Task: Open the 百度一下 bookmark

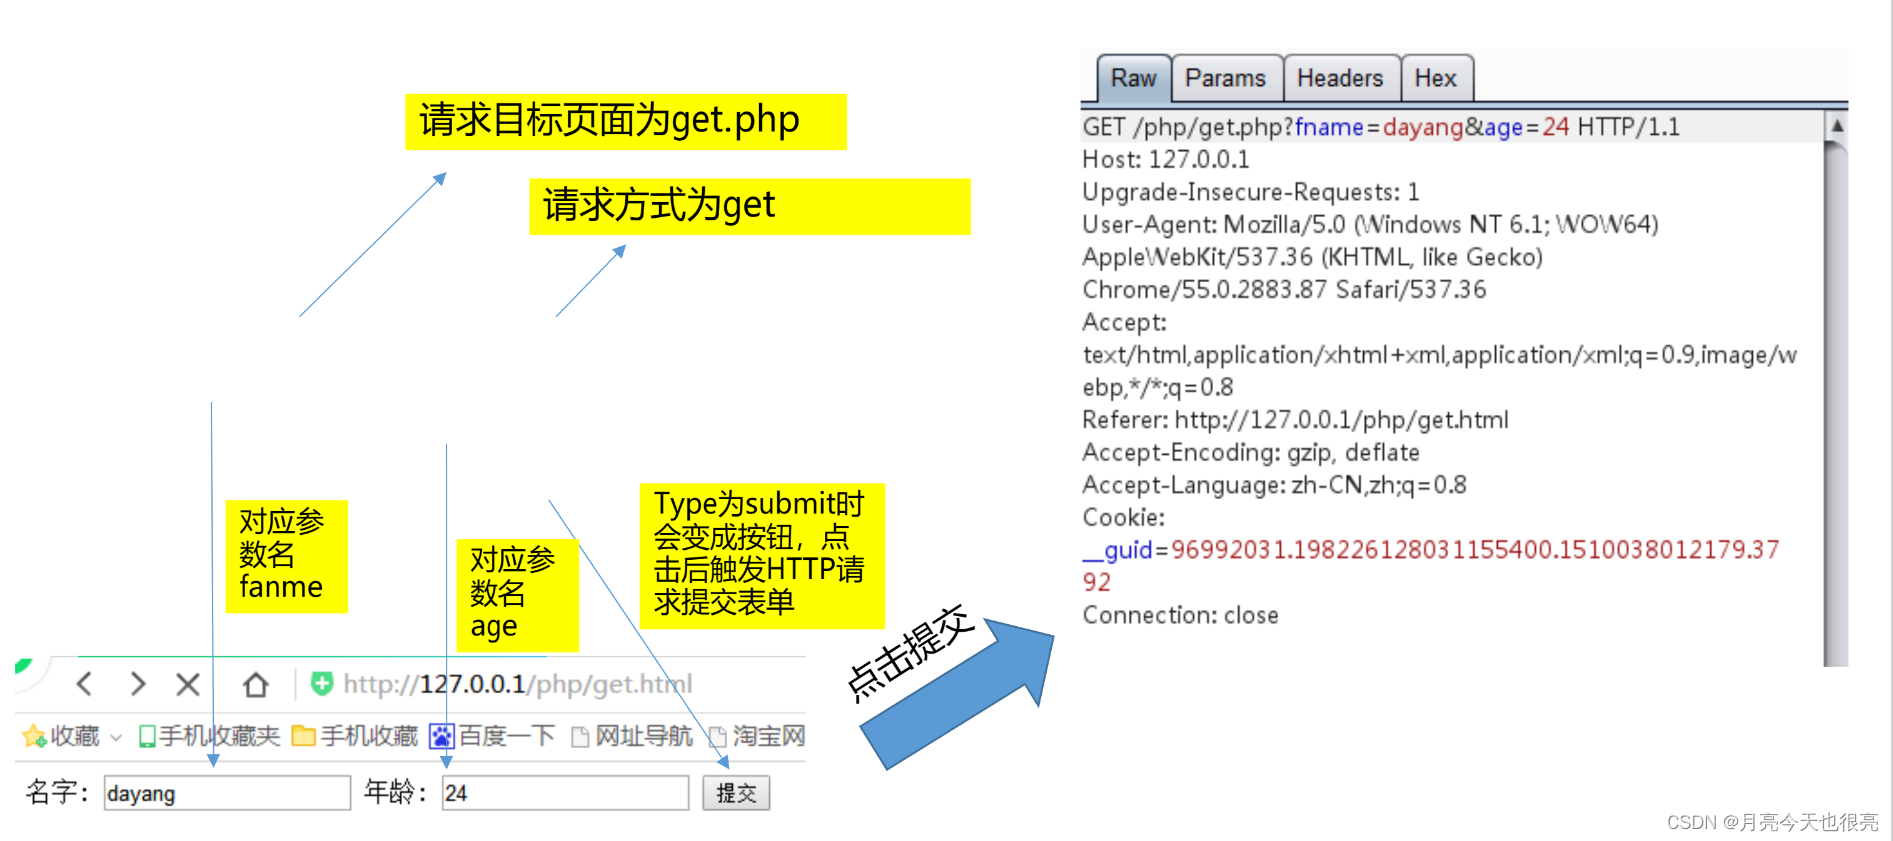Action: pos(492,736)
